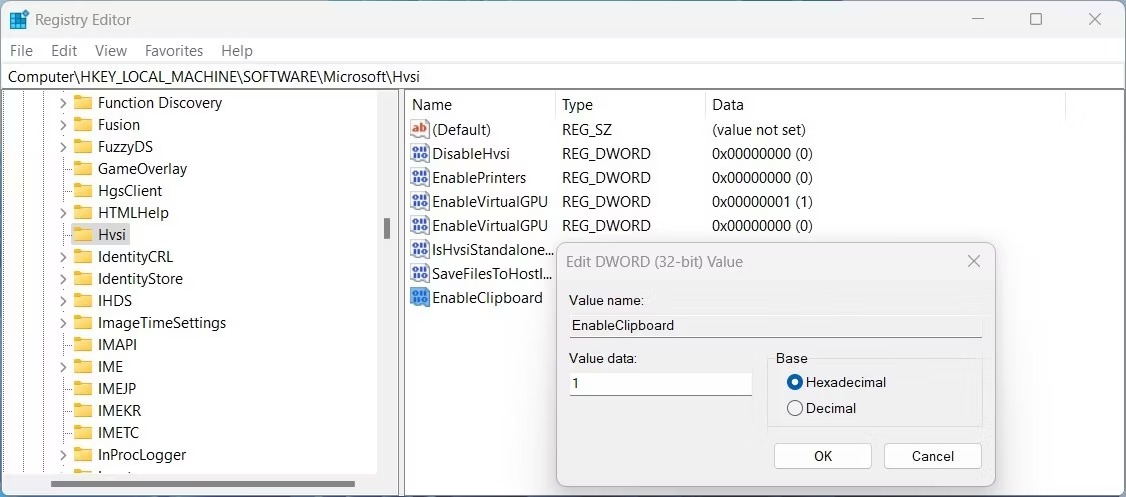The image size is (1126, 497).
Task: Expand the IdentityCRL key
Action: (63, 256)
